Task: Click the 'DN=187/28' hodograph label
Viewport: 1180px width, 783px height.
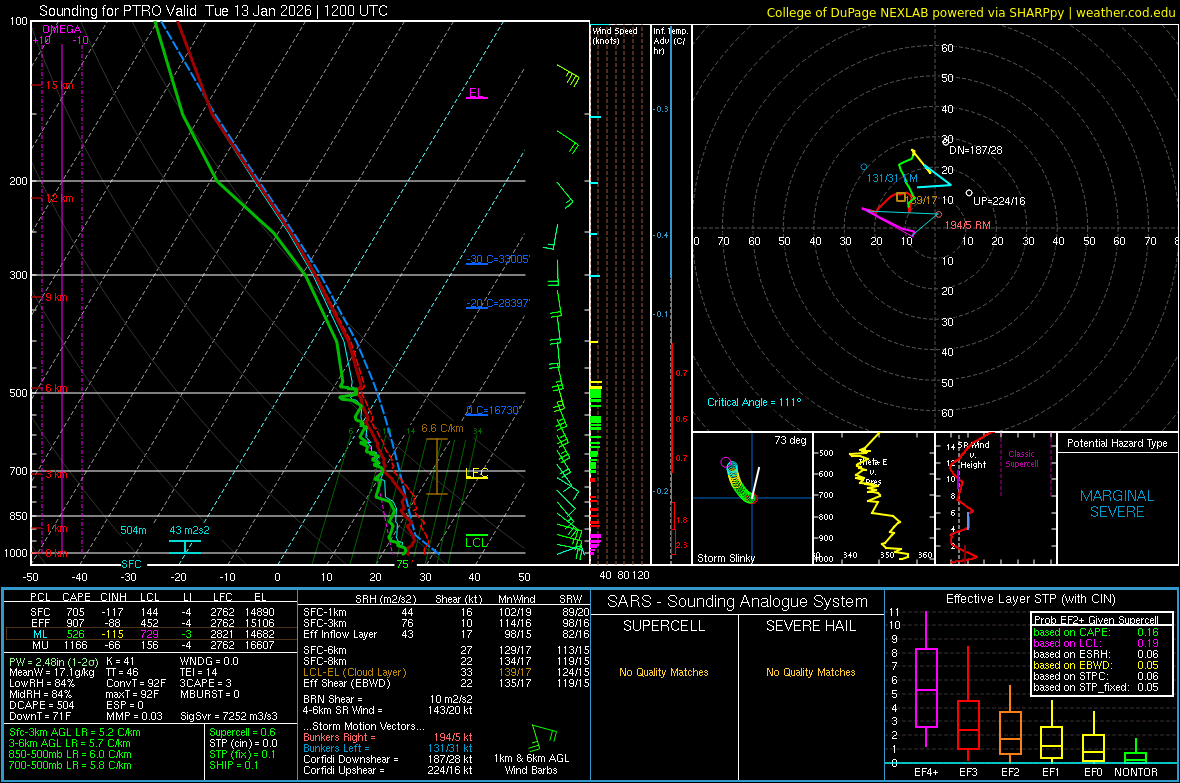Action: click(x=975, y=150)
